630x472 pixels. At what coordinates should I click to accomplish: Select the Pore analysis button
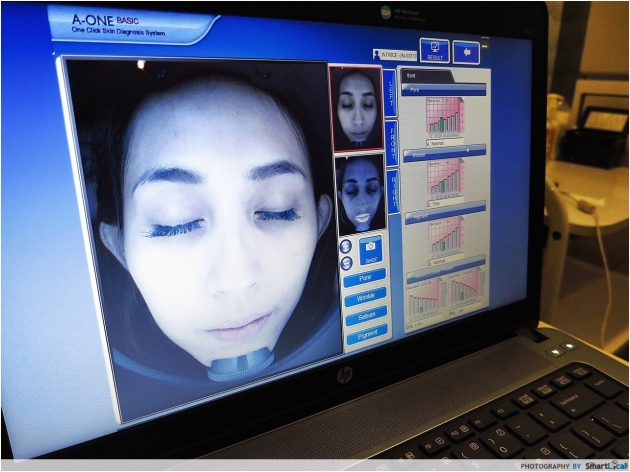click(365, 278)
